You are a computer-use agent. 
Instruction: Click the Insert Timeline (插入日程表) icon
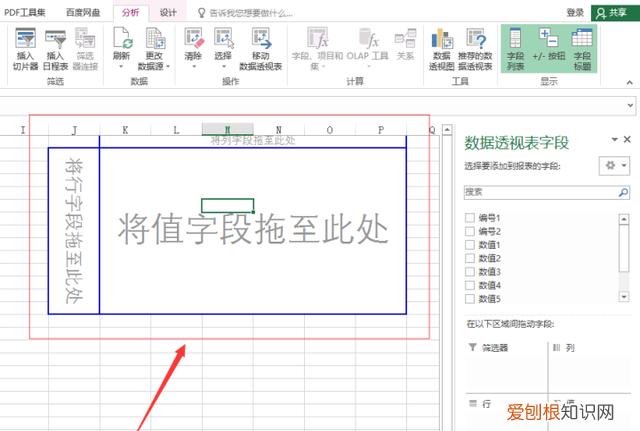point(56,38)
